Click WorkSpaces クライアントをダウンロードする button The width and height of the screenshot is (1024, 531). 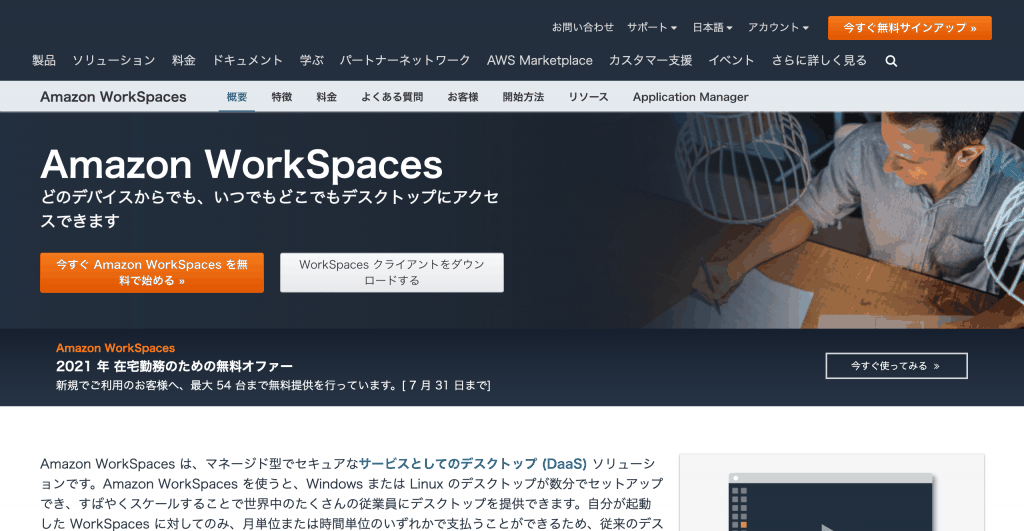(x=392, y=272)
